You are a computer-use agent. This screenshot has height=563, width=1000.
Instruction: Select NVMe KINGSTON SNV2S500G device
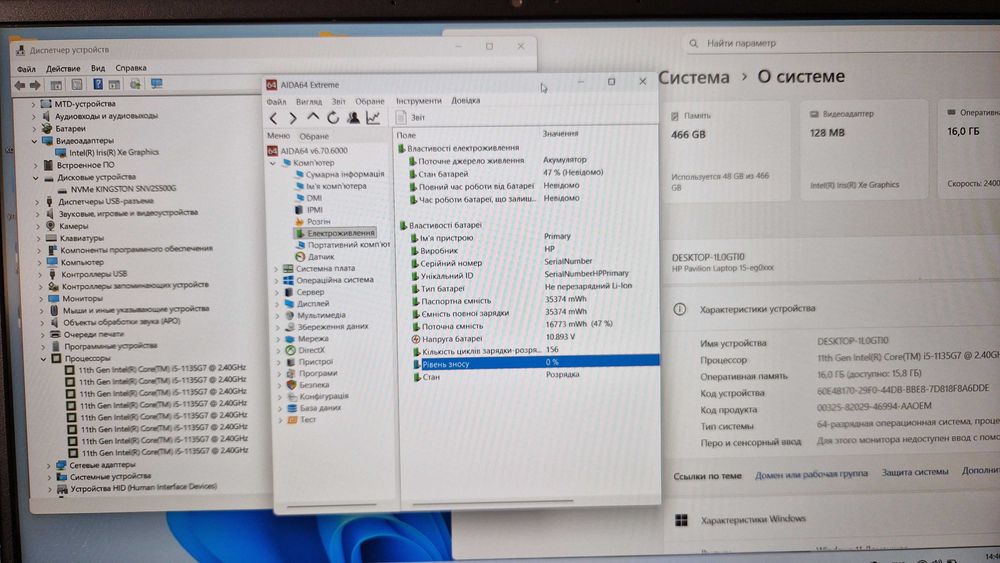click(x=117, y=189)
